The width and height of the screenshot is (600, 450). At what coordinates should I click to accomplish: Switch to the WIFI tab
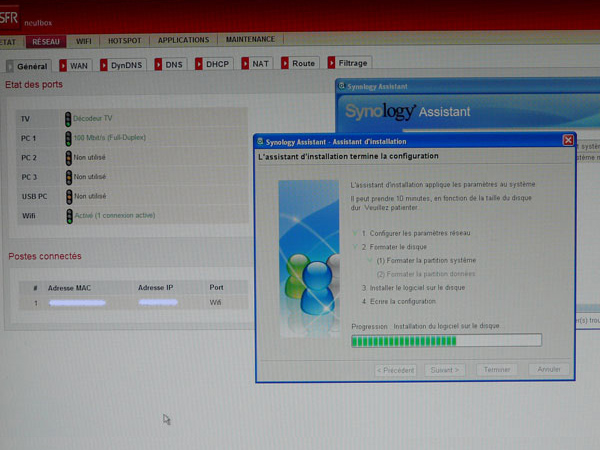point(83,41)
